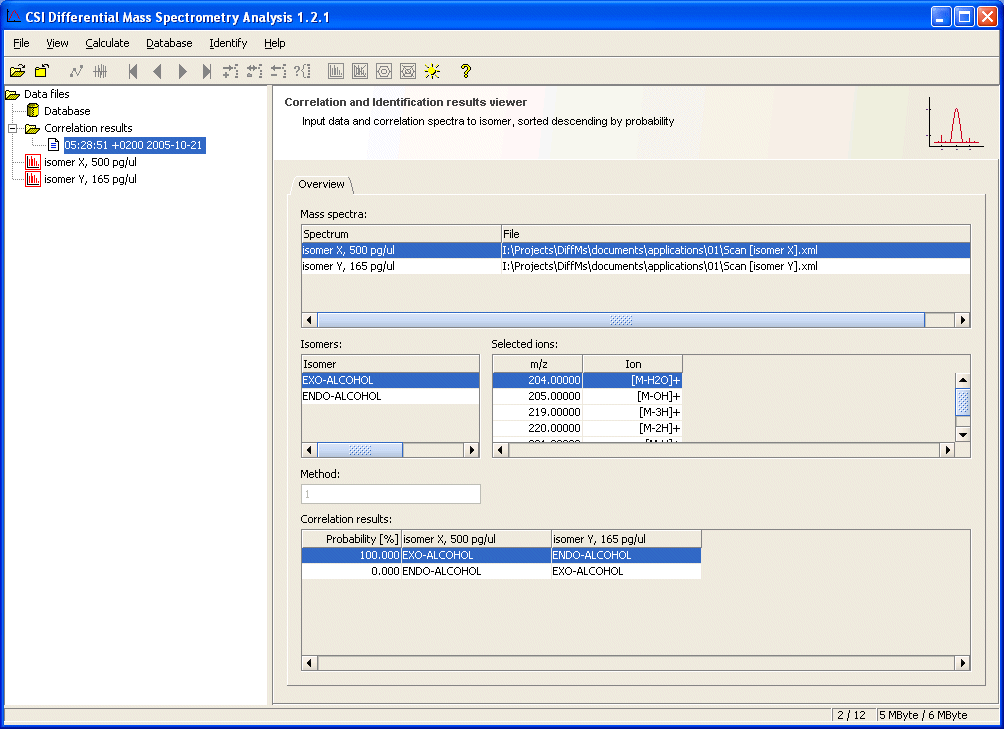The height and width of the screenshot is (729, 1004).
Task: Click Mass spectra horizontal scrollbar right arrow
Action: click(962, 320)
